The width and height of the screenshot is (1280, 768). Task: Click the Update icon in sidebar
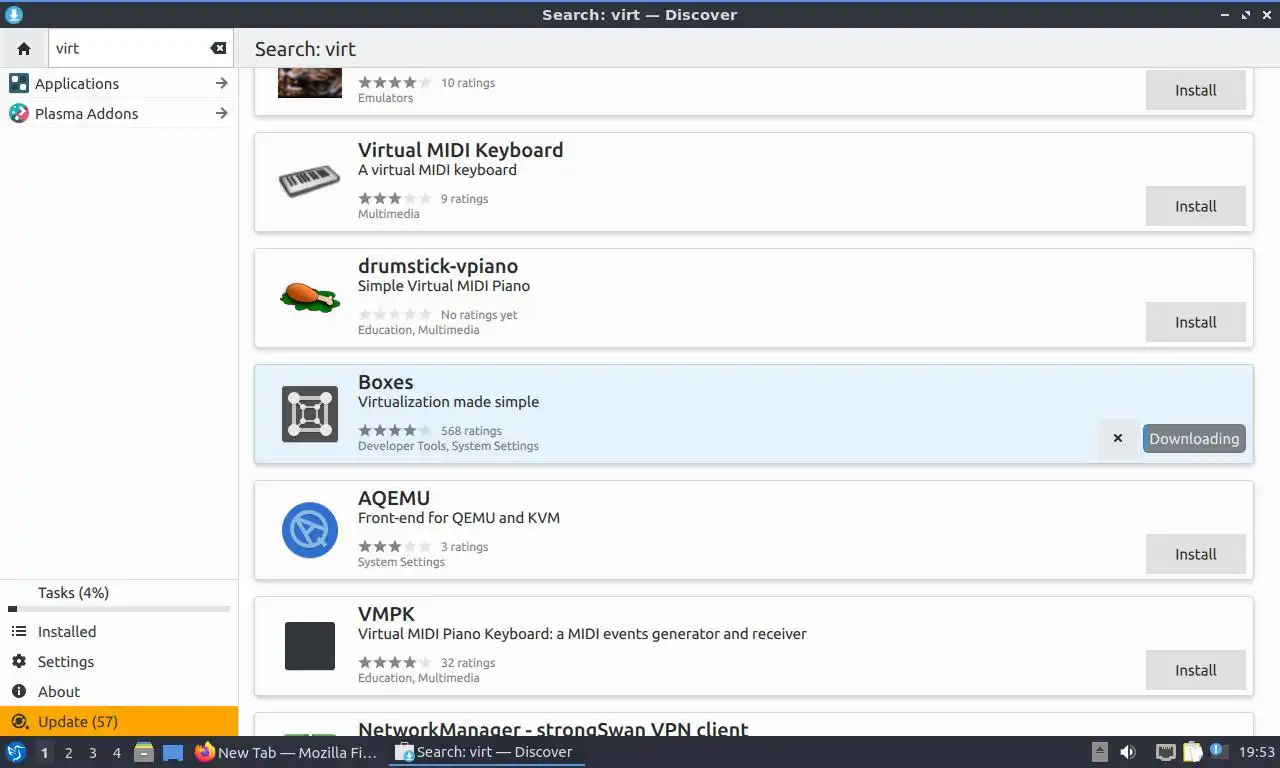(19, 722)
